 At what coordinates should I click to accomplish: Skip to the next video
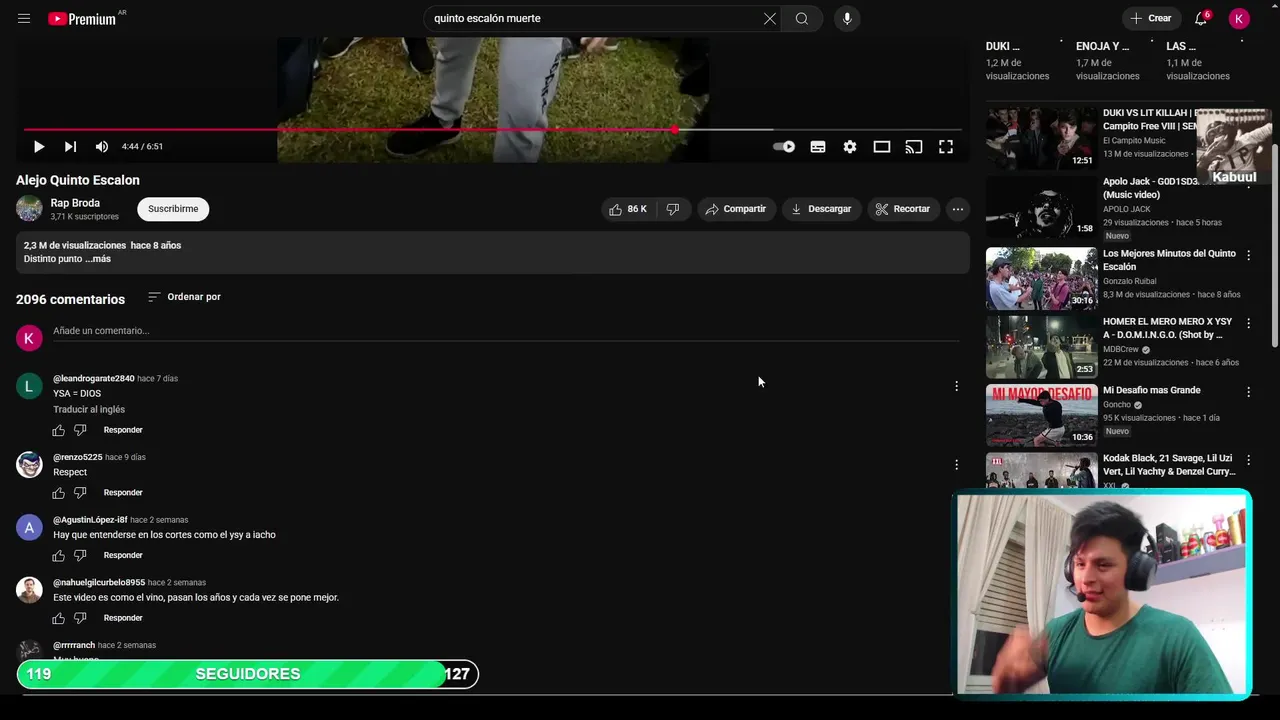click(70, 146)
